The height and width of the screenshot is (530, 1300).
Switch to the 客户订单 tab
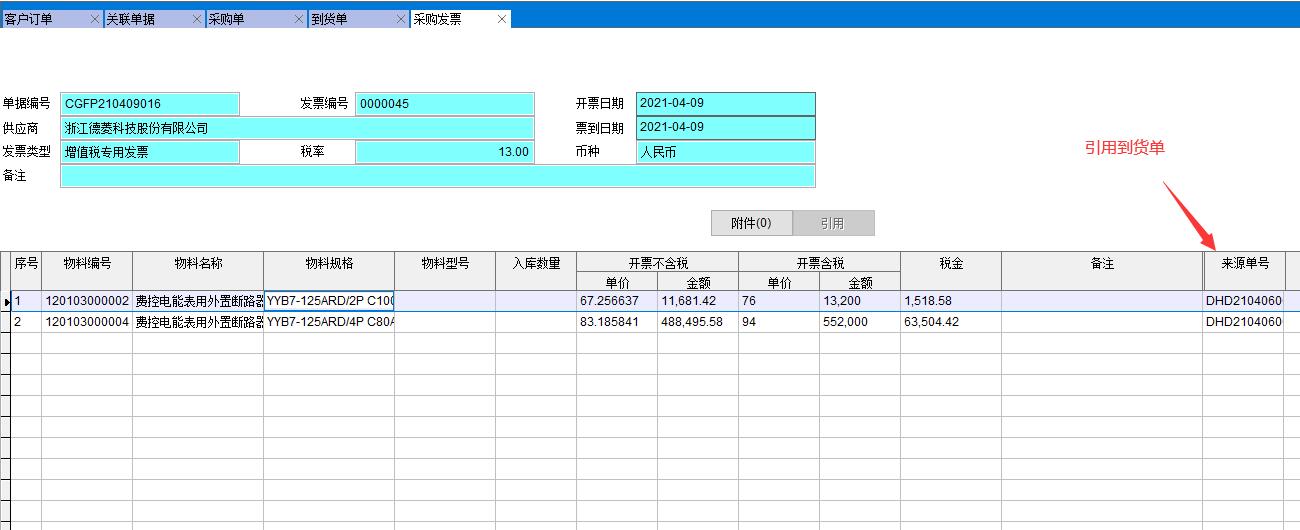point(40,19)
